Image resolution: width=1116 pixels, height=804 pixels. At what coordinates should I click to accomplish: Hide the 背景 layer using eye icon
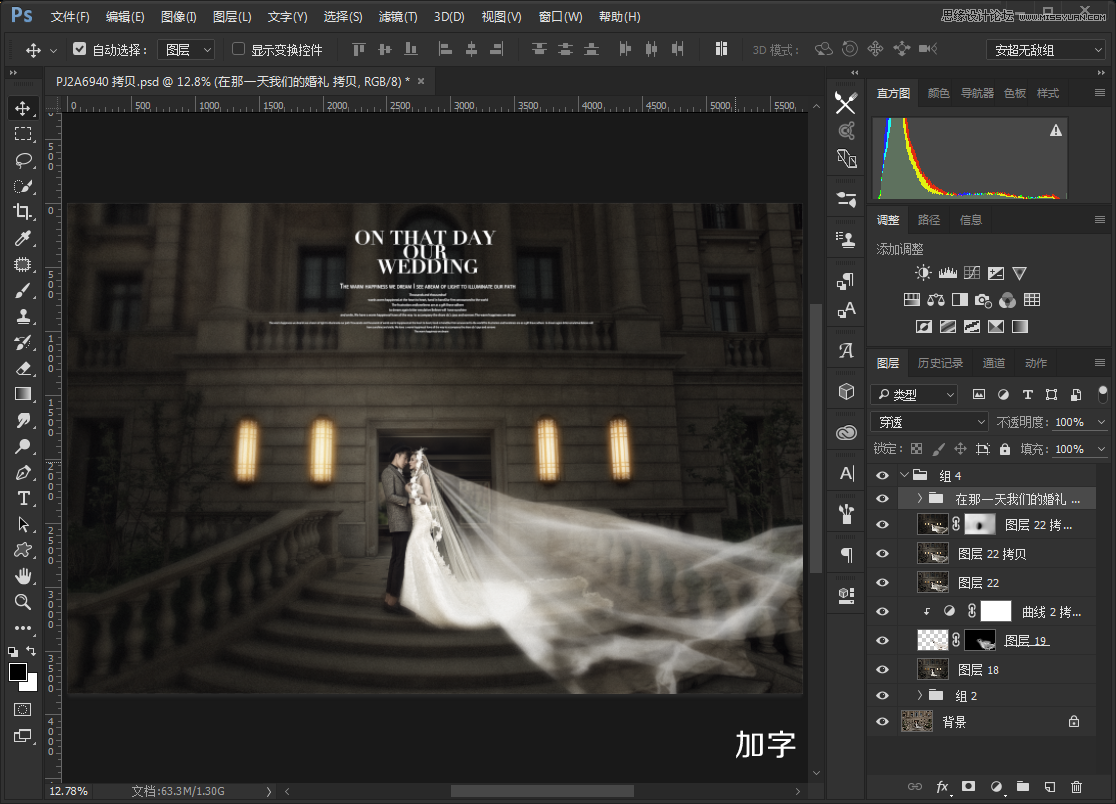[882, 721]
